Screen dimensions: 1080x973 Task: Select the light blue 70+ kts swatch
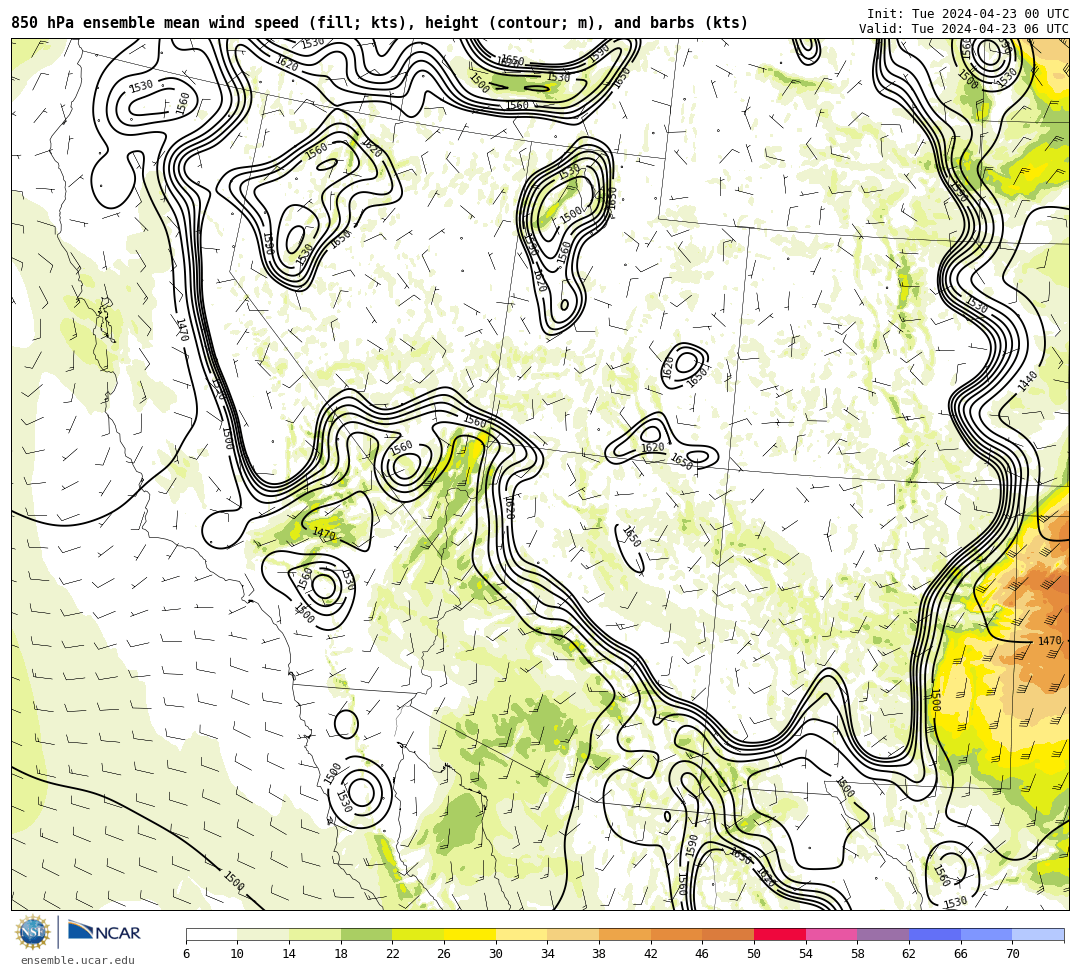pyautogui.click(x=1038, y=934)
